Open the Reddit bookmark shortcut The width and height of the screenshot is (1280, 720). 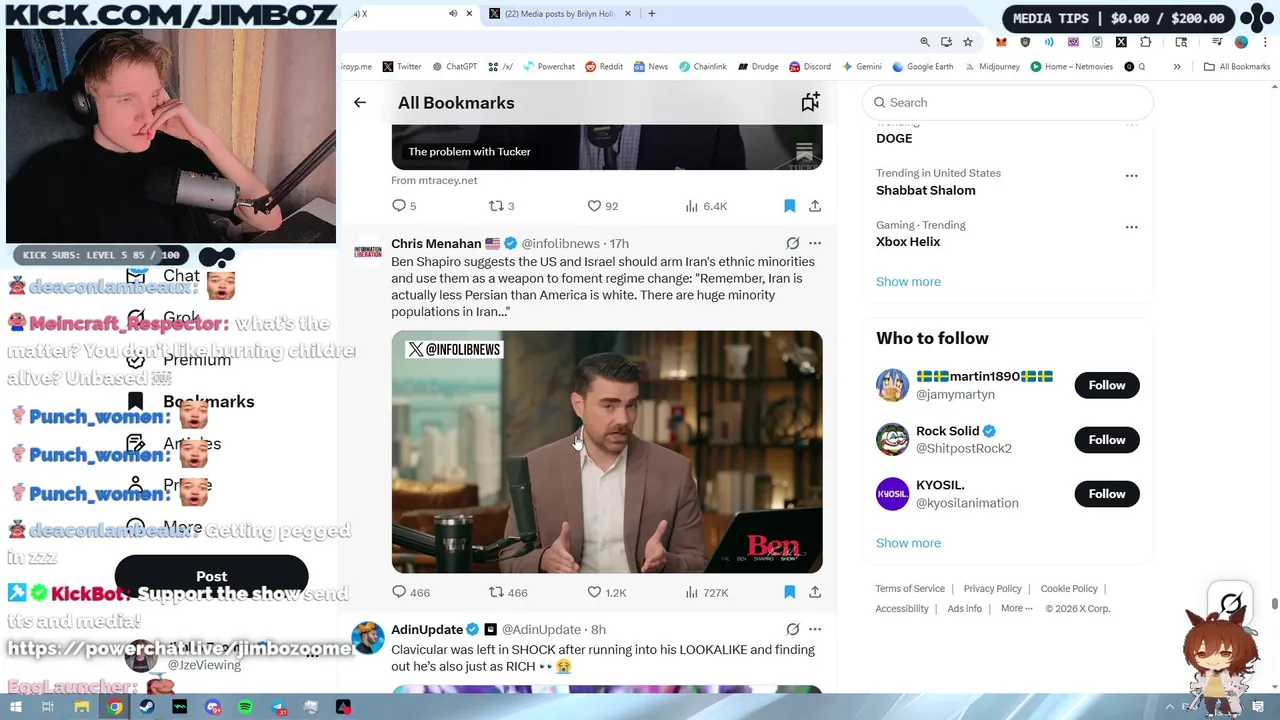pyautogui.click(x=604, y=67)
